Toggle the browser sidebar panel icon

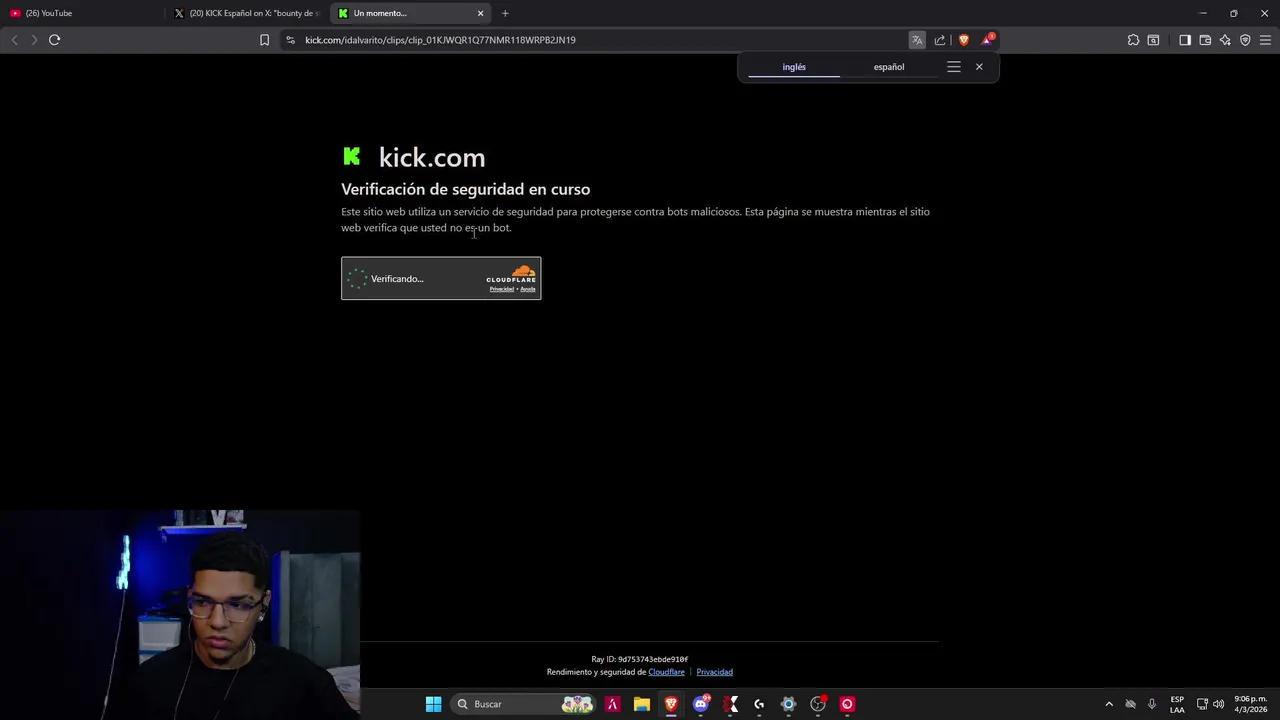[x=1185, y=40]
